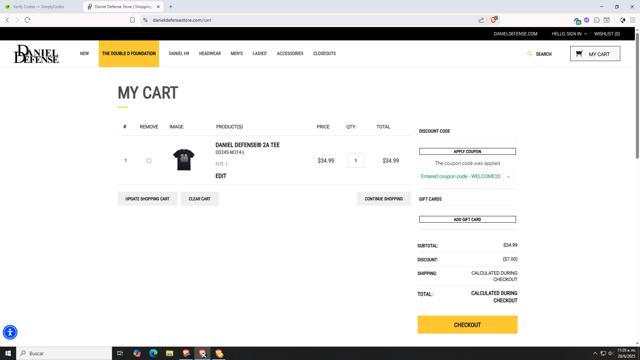This screenshot has height=360, width=640.
Task: Click the quantity field for the 2A Tee
Action: [356, 160]
